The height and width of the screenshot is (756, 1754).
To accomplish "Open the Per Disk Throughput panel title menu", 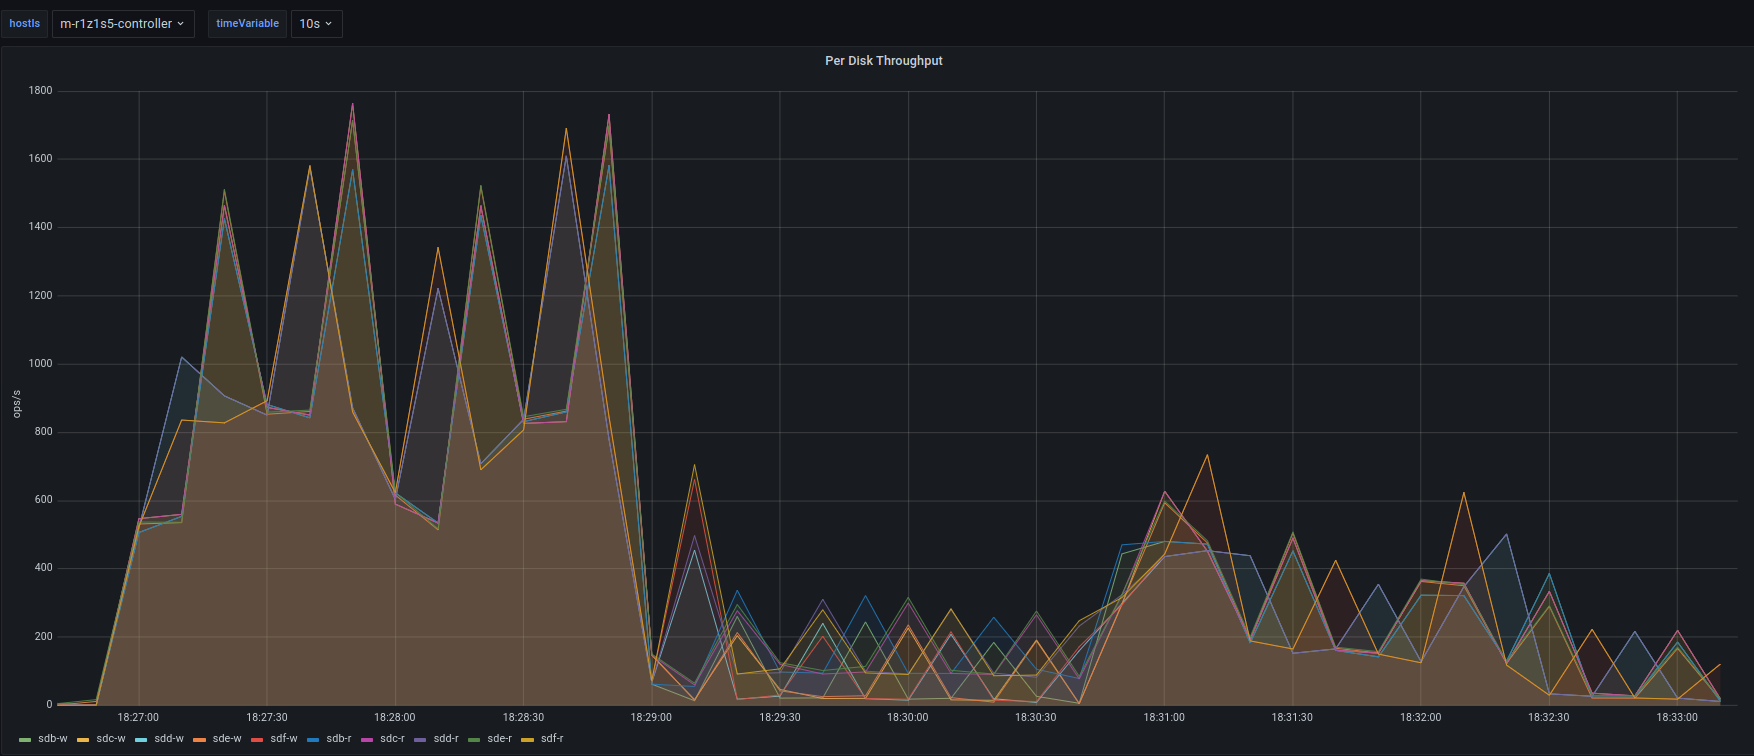I will (883, 61).
